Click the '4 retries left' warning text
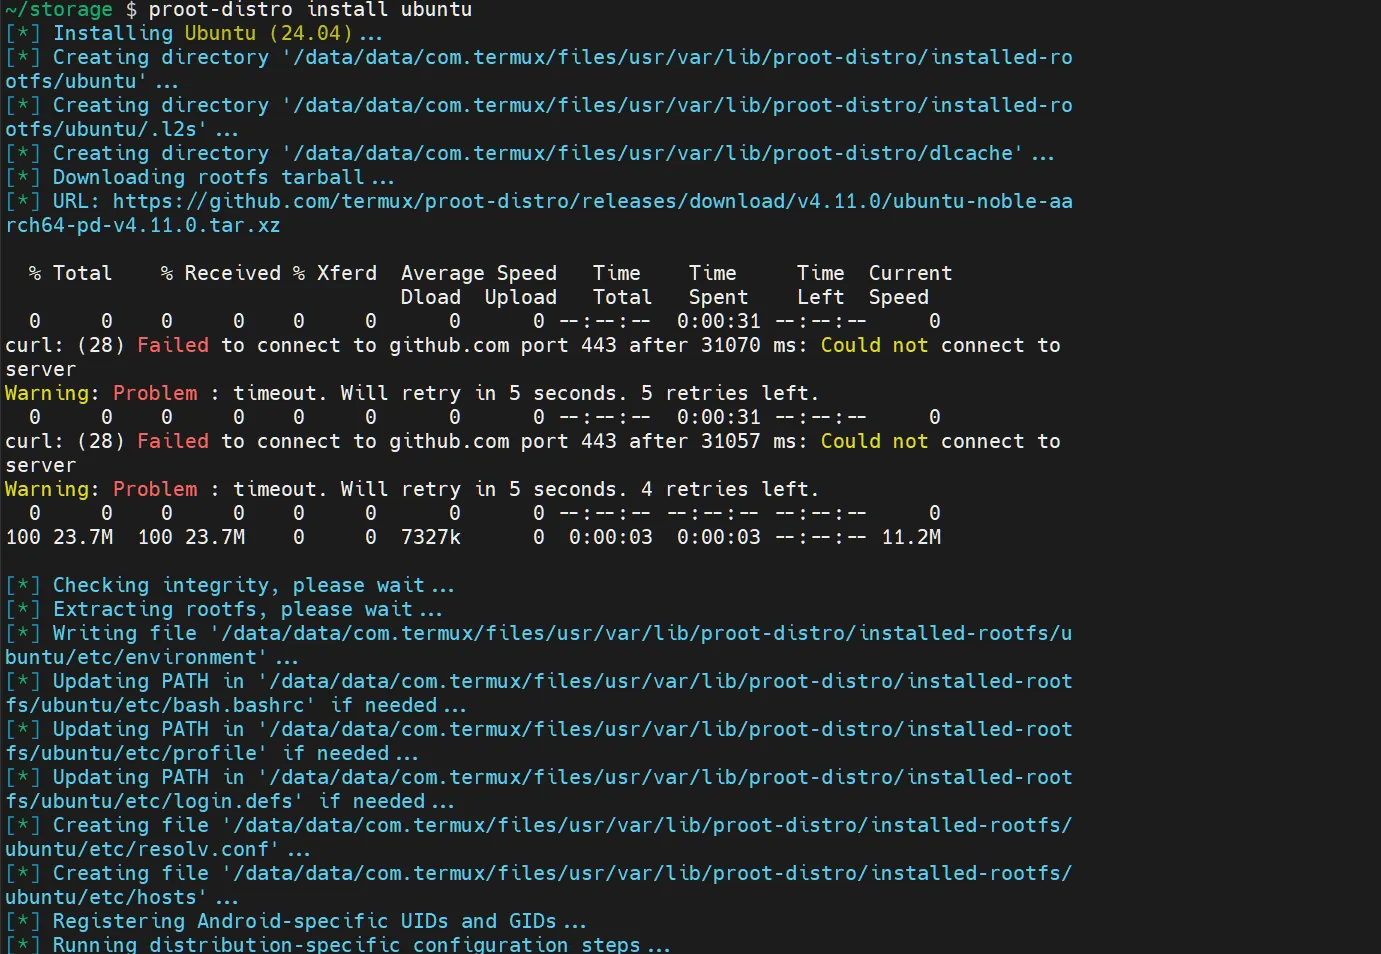The image size is (1381, 954). (x=729, y=490)
